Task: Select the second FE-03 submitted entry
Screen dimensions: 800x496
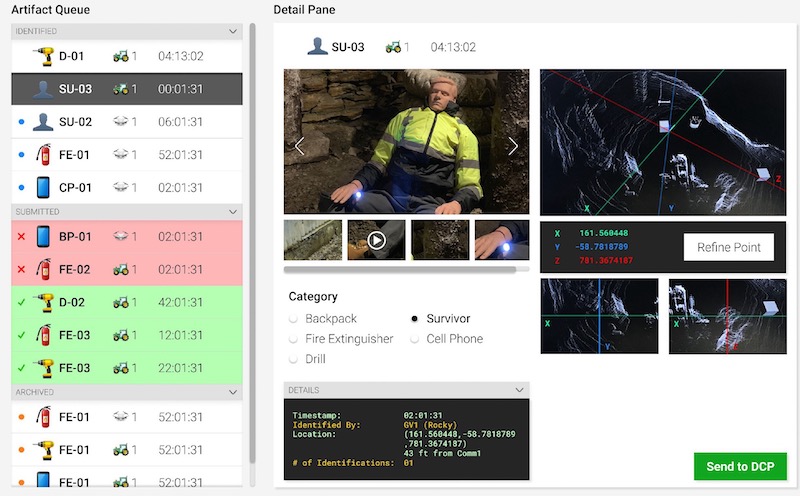Action: (126, 367)
